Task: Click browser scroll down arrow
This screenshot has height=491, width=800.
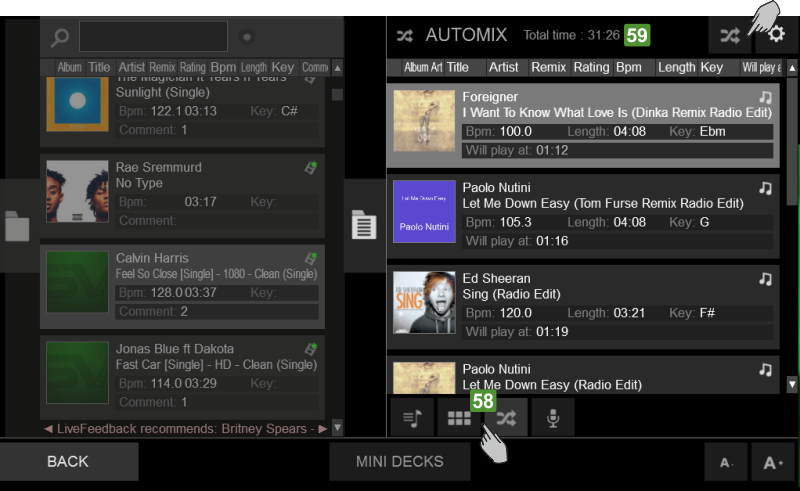Action: tap(337, 427)
